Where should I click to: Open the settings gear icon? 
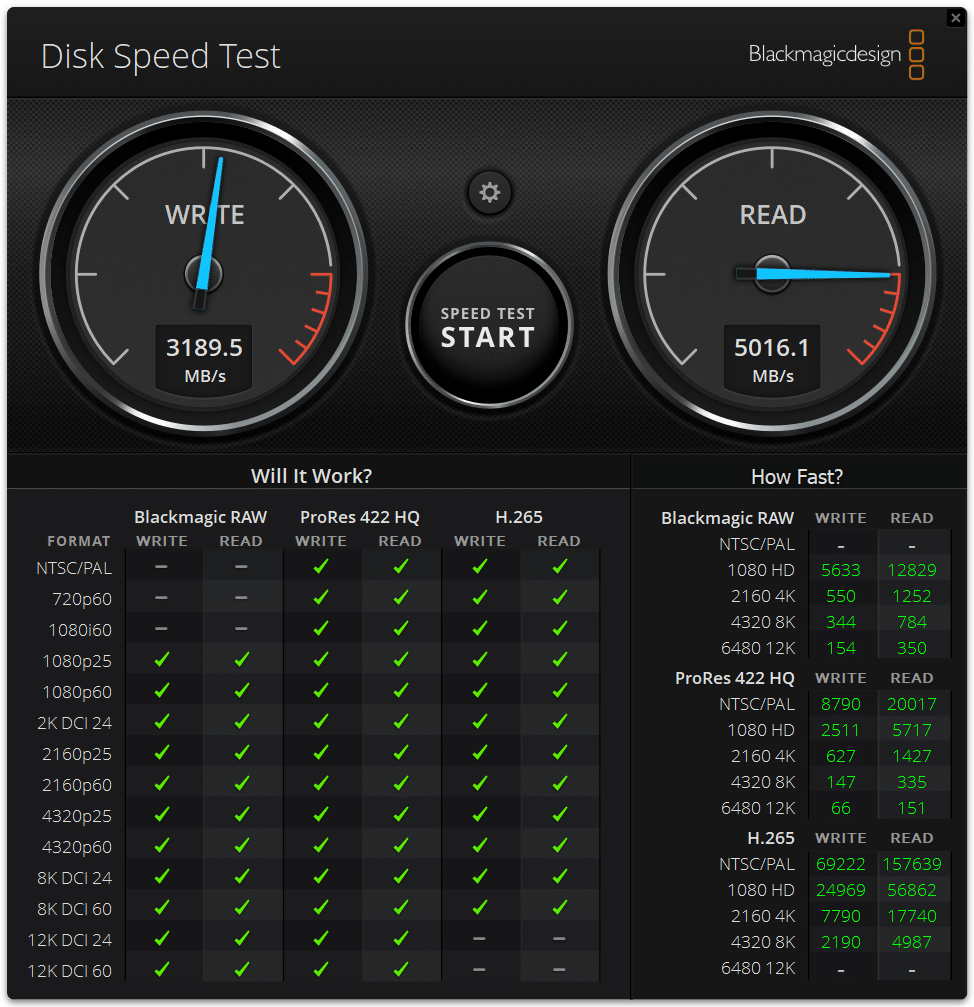click(489, 192)
